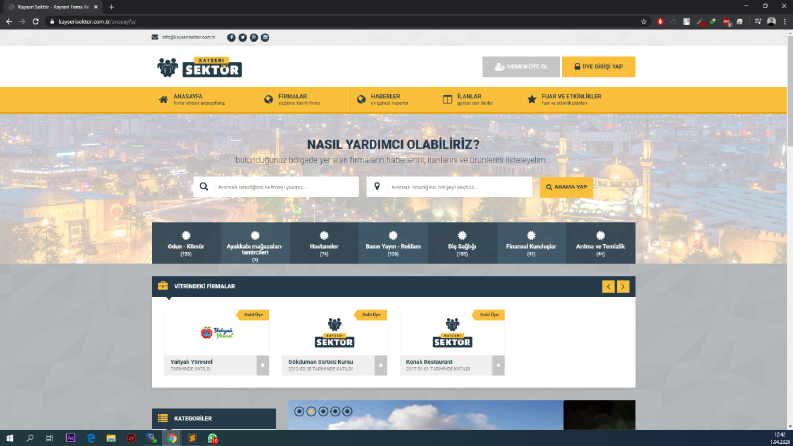
Task: Select the Arıtma ve Temizlik category tile
Action: (x=600, y=243)
